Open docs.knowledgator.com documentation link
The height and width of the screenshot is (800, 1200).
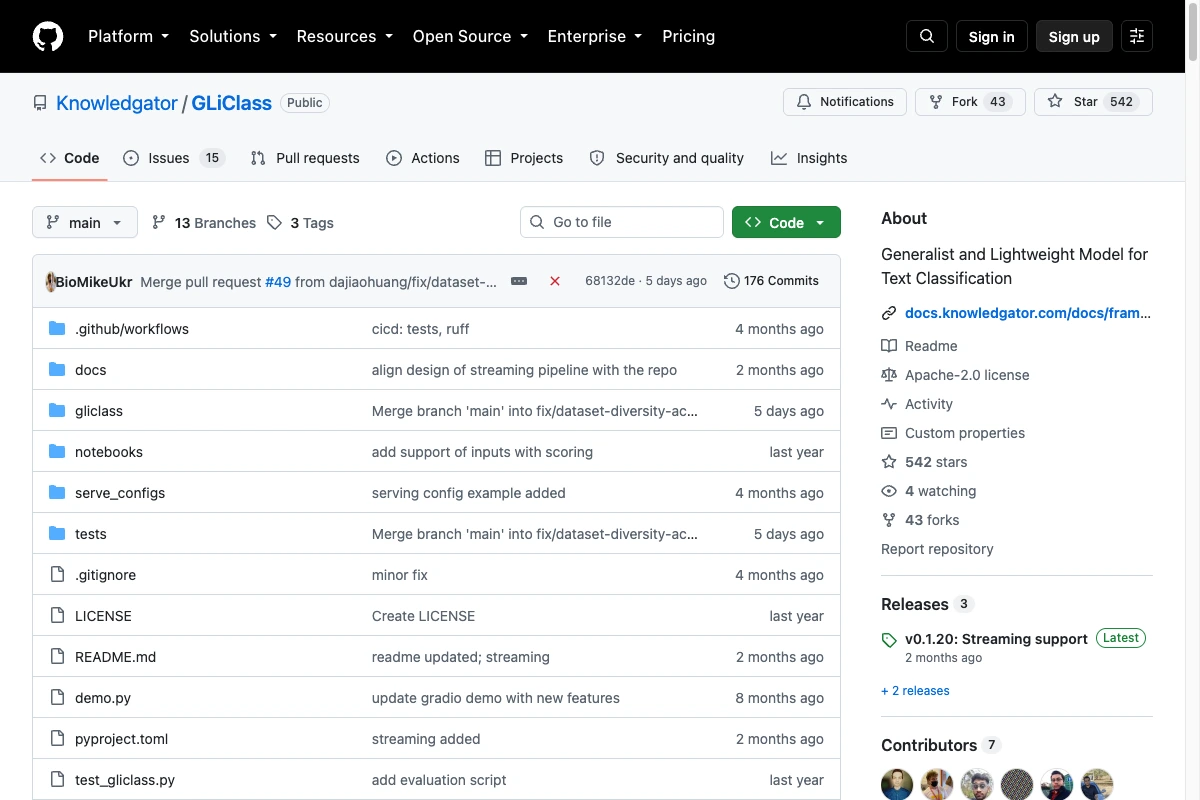coord(1028,313)
